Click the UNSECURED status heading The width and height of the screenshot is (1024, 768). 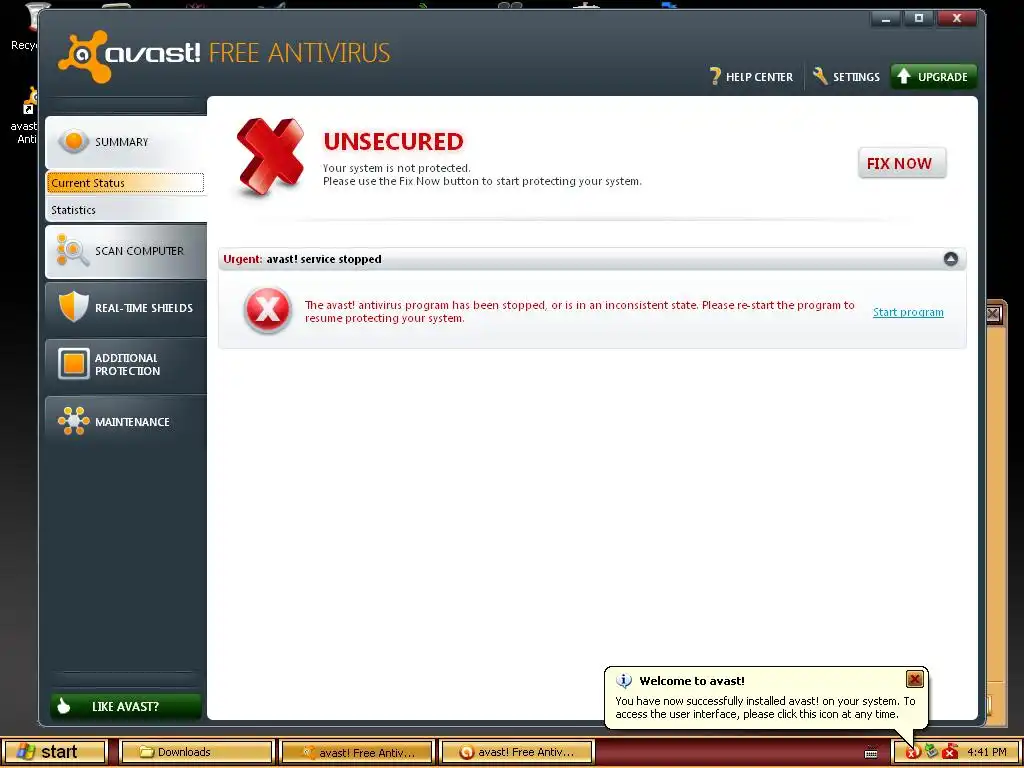coord(393,142)
